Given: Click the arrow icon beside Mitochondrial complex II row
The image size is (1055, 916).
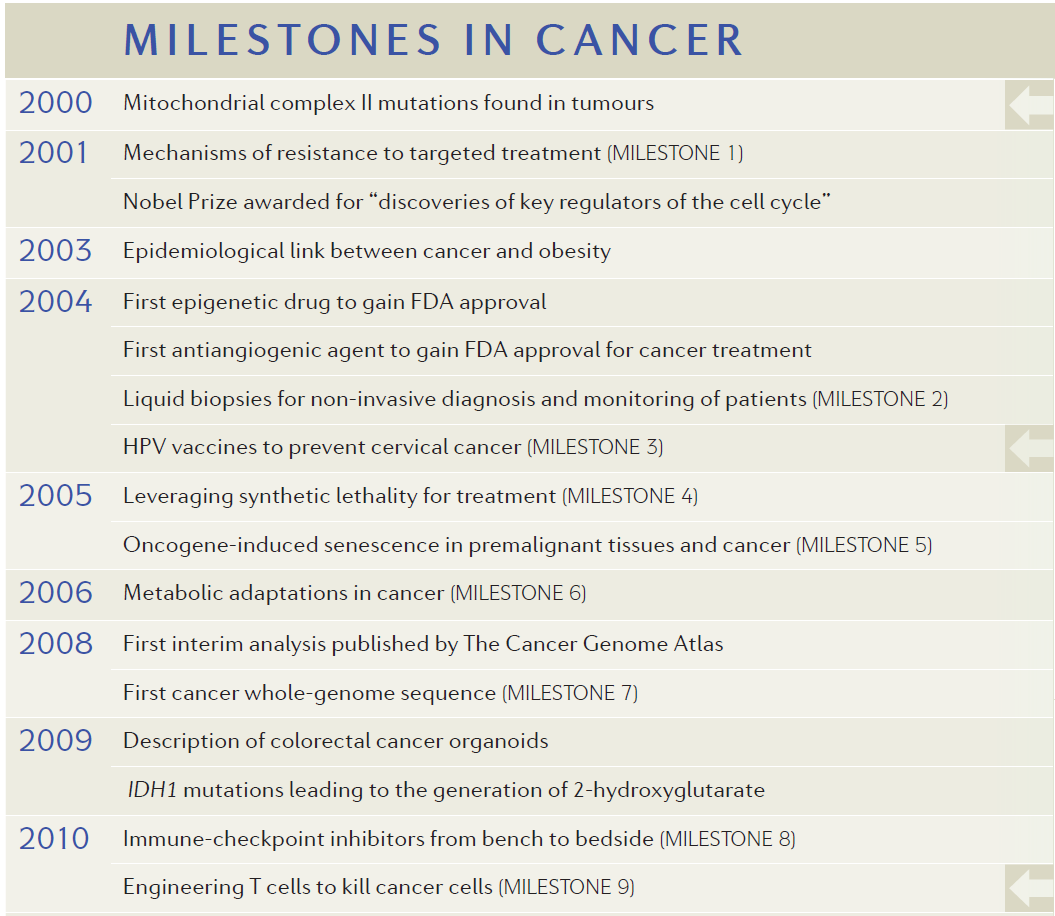Looking at the screenshot, I should tap(1029, 105).
